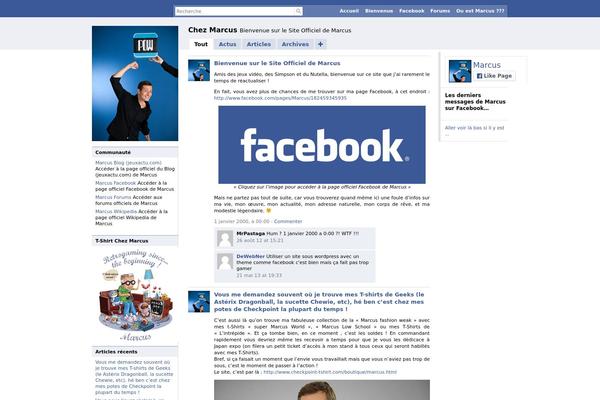Click the Retrogaming T-shirt illustration
The width and height of the screenshot is (600, 400).
135,295
